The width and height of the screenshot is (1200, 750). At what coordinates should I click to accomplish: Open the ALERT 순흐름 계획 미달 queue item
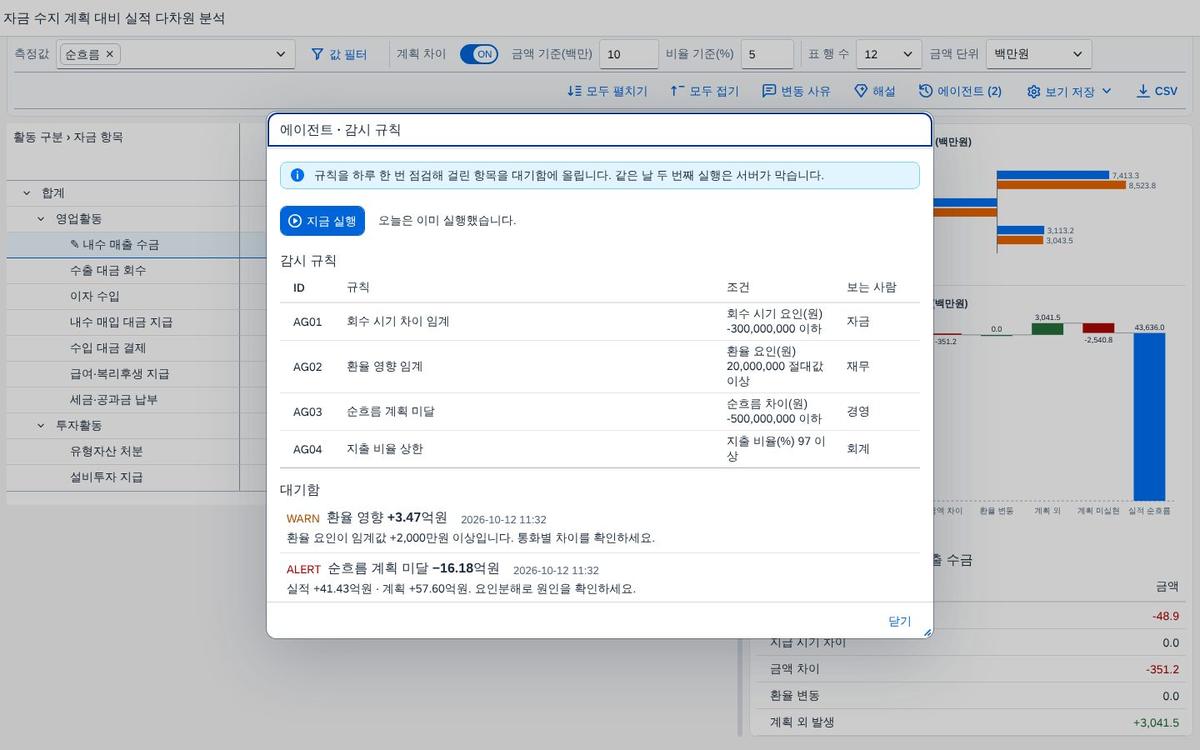(600, 578)
